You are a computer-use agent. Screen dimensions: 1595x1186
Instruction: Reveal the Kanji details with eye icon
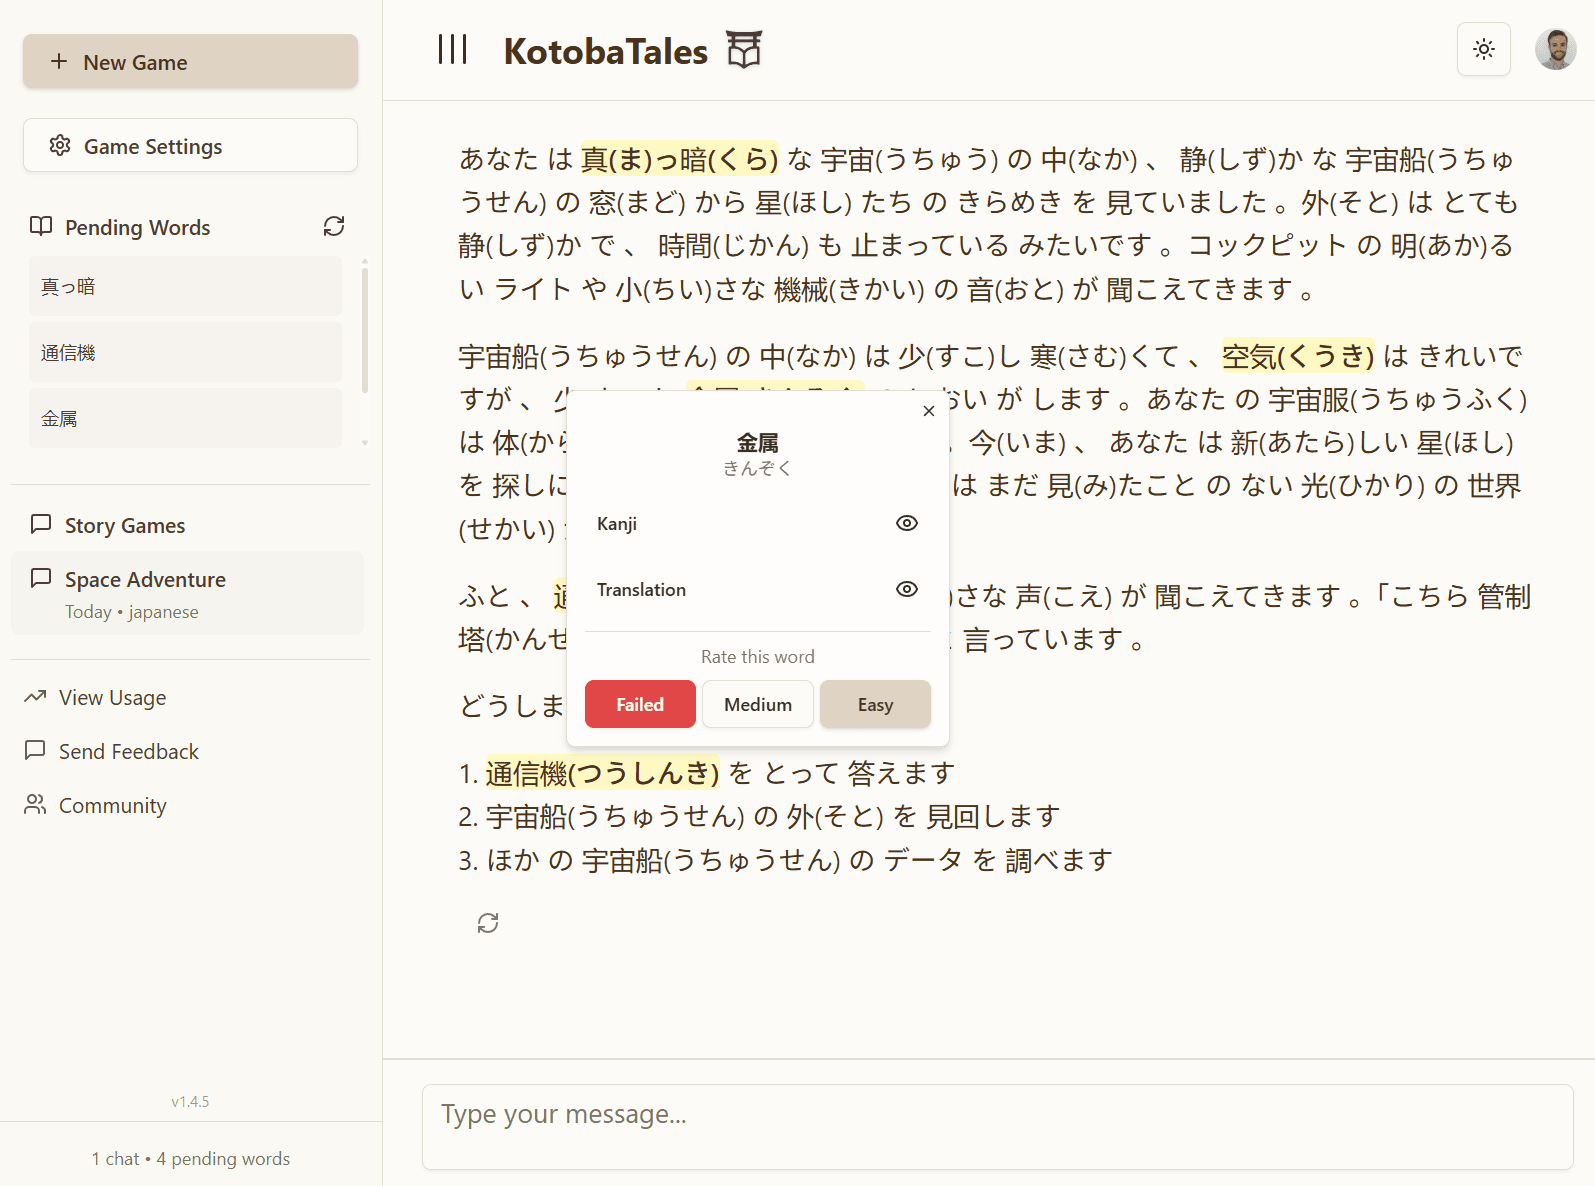point(906,523)
